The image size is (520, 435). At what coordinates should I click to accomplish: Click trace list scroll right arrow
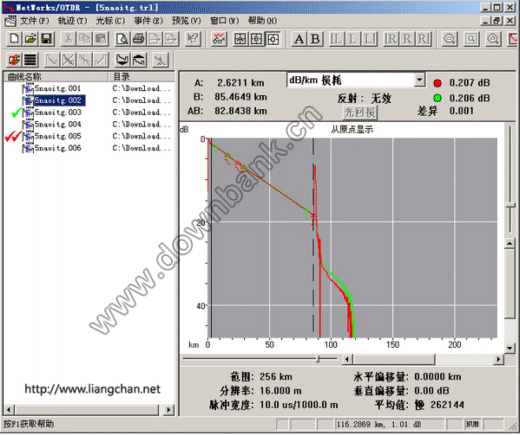pos(169,410)
